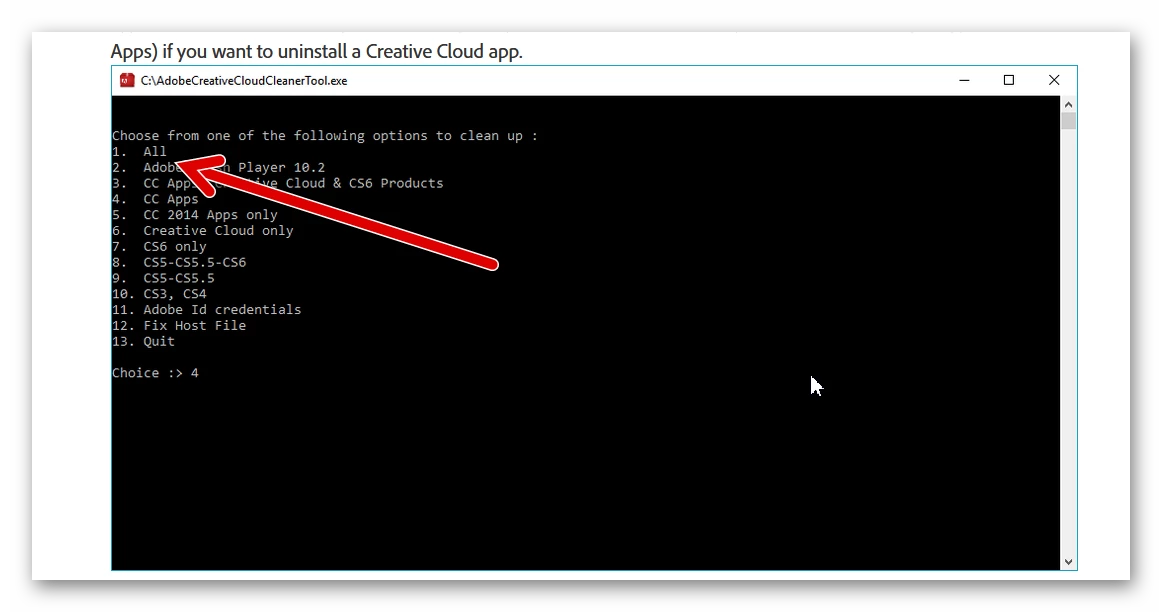Click the 'Choice :> 4' prompt line
The height and width of the screenshot is (612, 1162).
pos(156,373)
